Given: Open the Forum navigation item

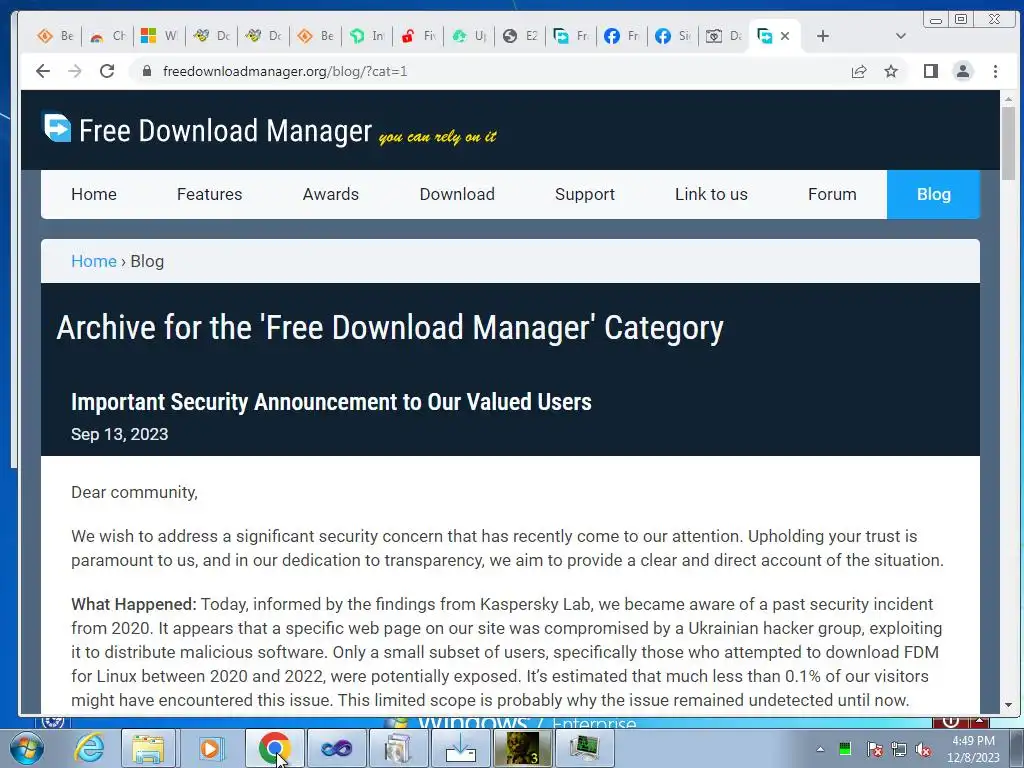Looking at the screenshot, I should (831, 194).
